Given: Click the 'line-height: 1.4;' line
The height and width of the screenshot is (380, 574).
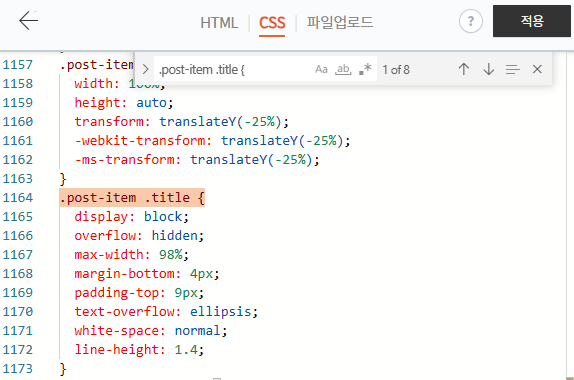Looking at the screenshot, I should [x=139, y=350].
